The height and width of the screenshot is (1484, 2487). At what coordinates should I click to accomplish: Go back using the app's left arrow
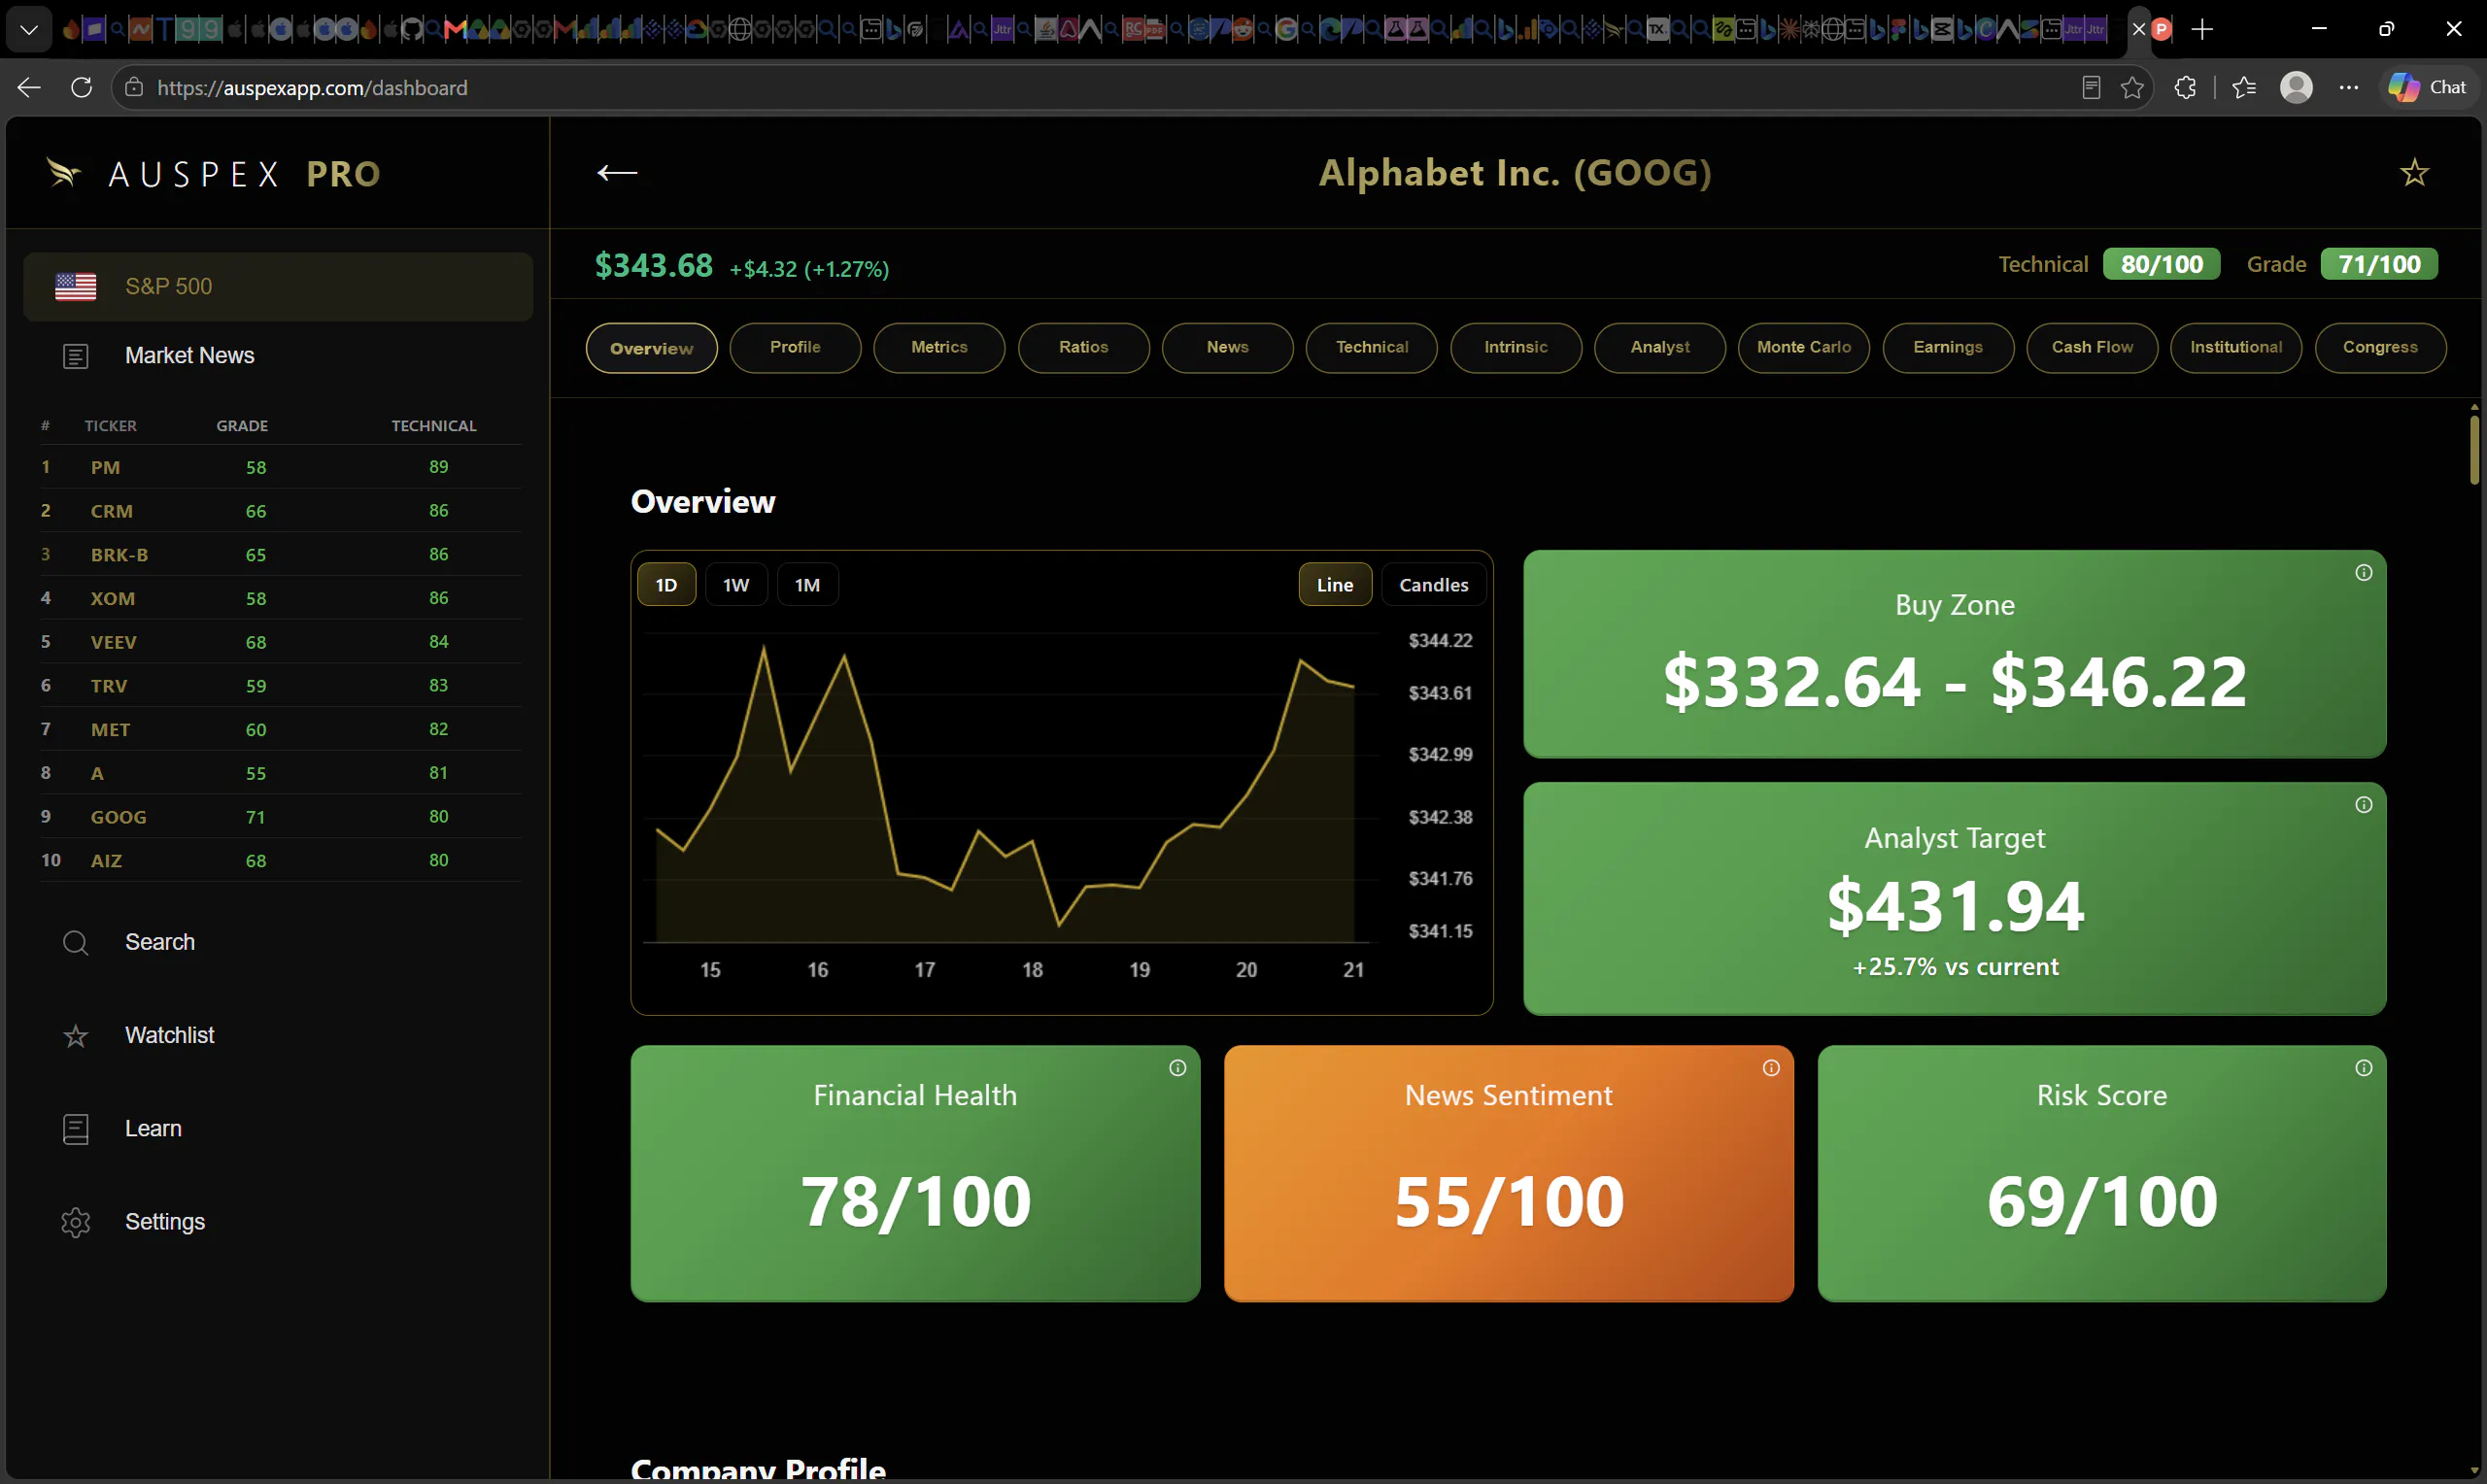[x=617, y=173]
